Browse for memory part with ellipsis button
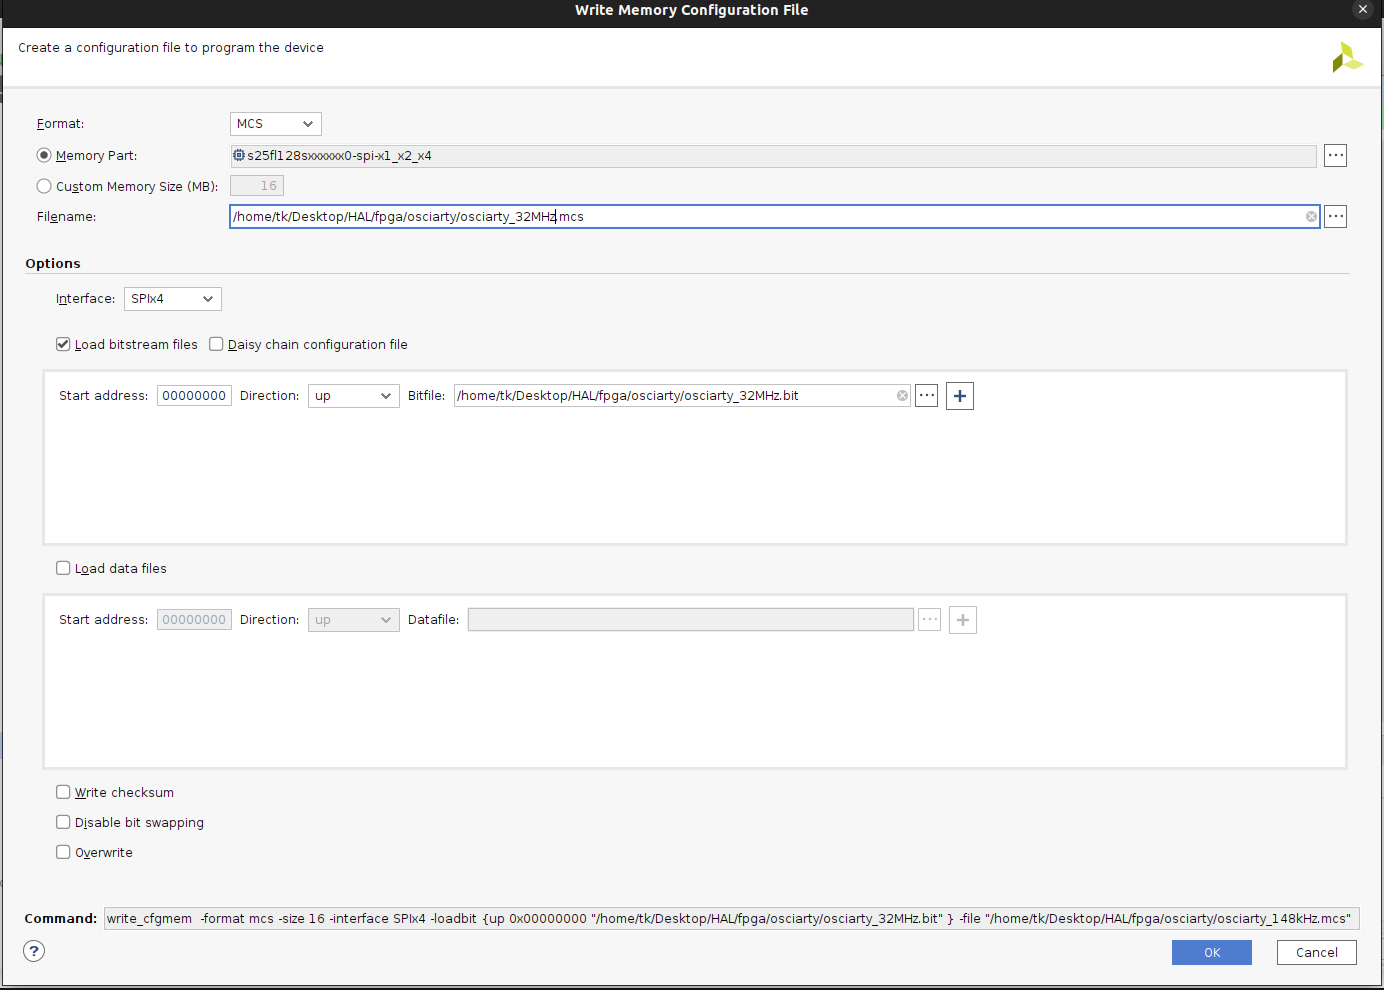This screenshot has width=1384, height=990. pos(1335,155)
